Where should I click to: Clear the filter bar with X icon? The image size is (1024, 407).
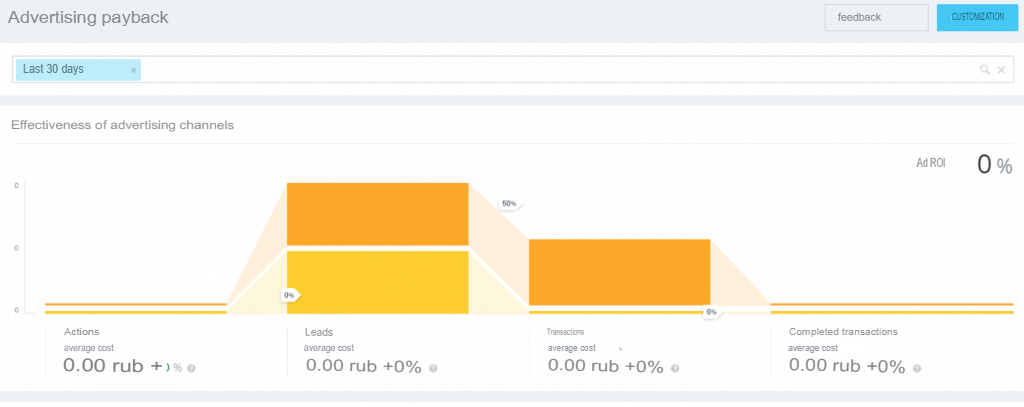pyautogui.click(x=1001, y=70)
